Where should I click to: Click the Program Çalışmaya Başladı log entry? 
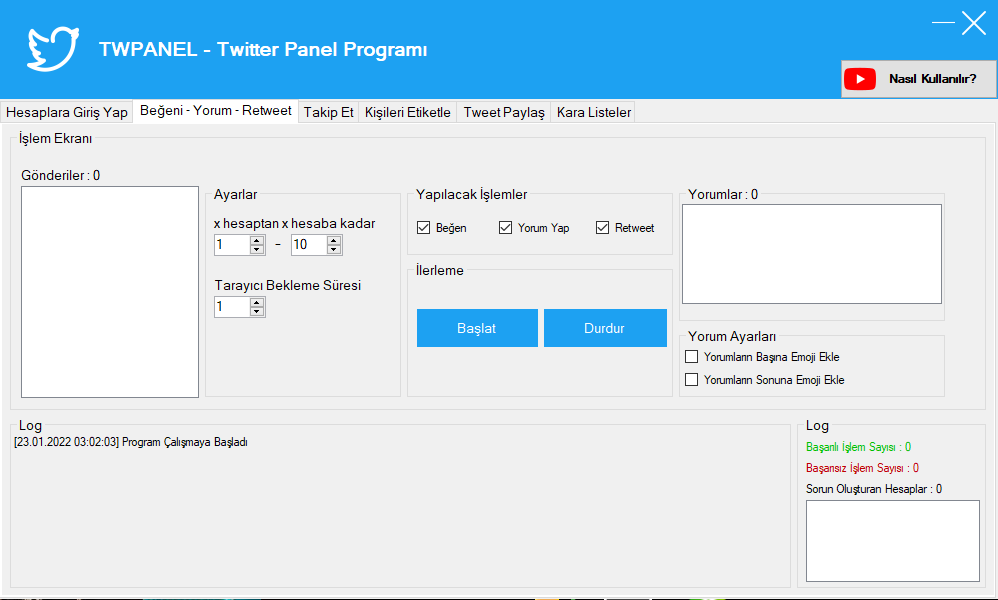[131, 442]
